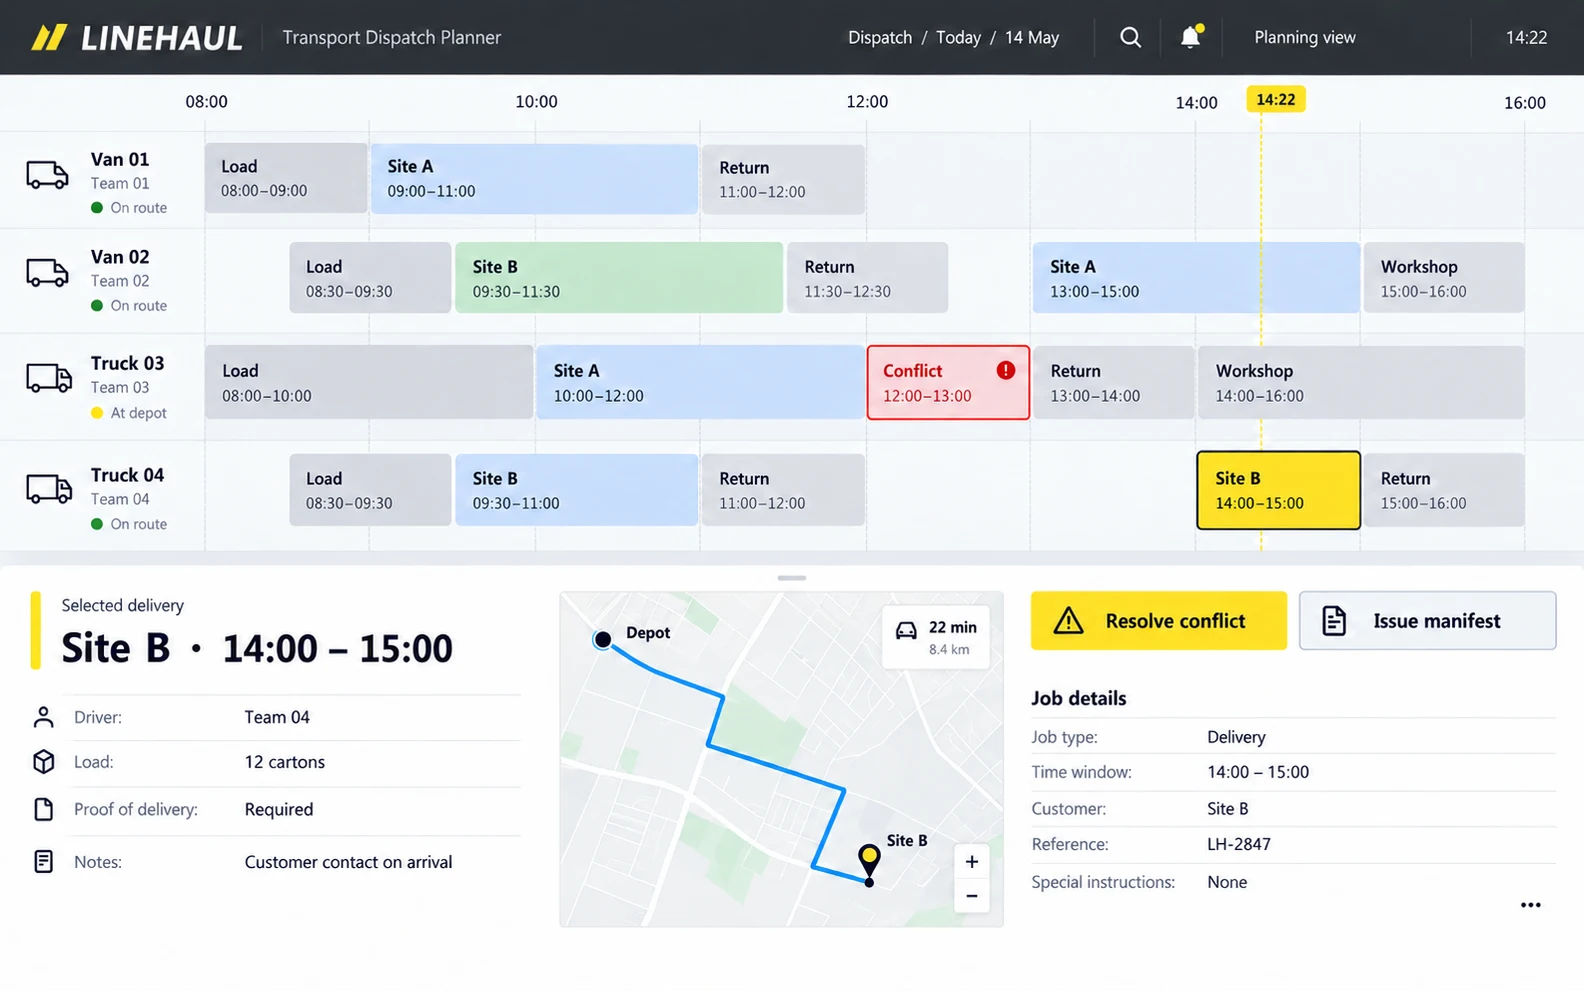Click Issue manifest button
This screenshot has height=991, width=1584.
1427,621
